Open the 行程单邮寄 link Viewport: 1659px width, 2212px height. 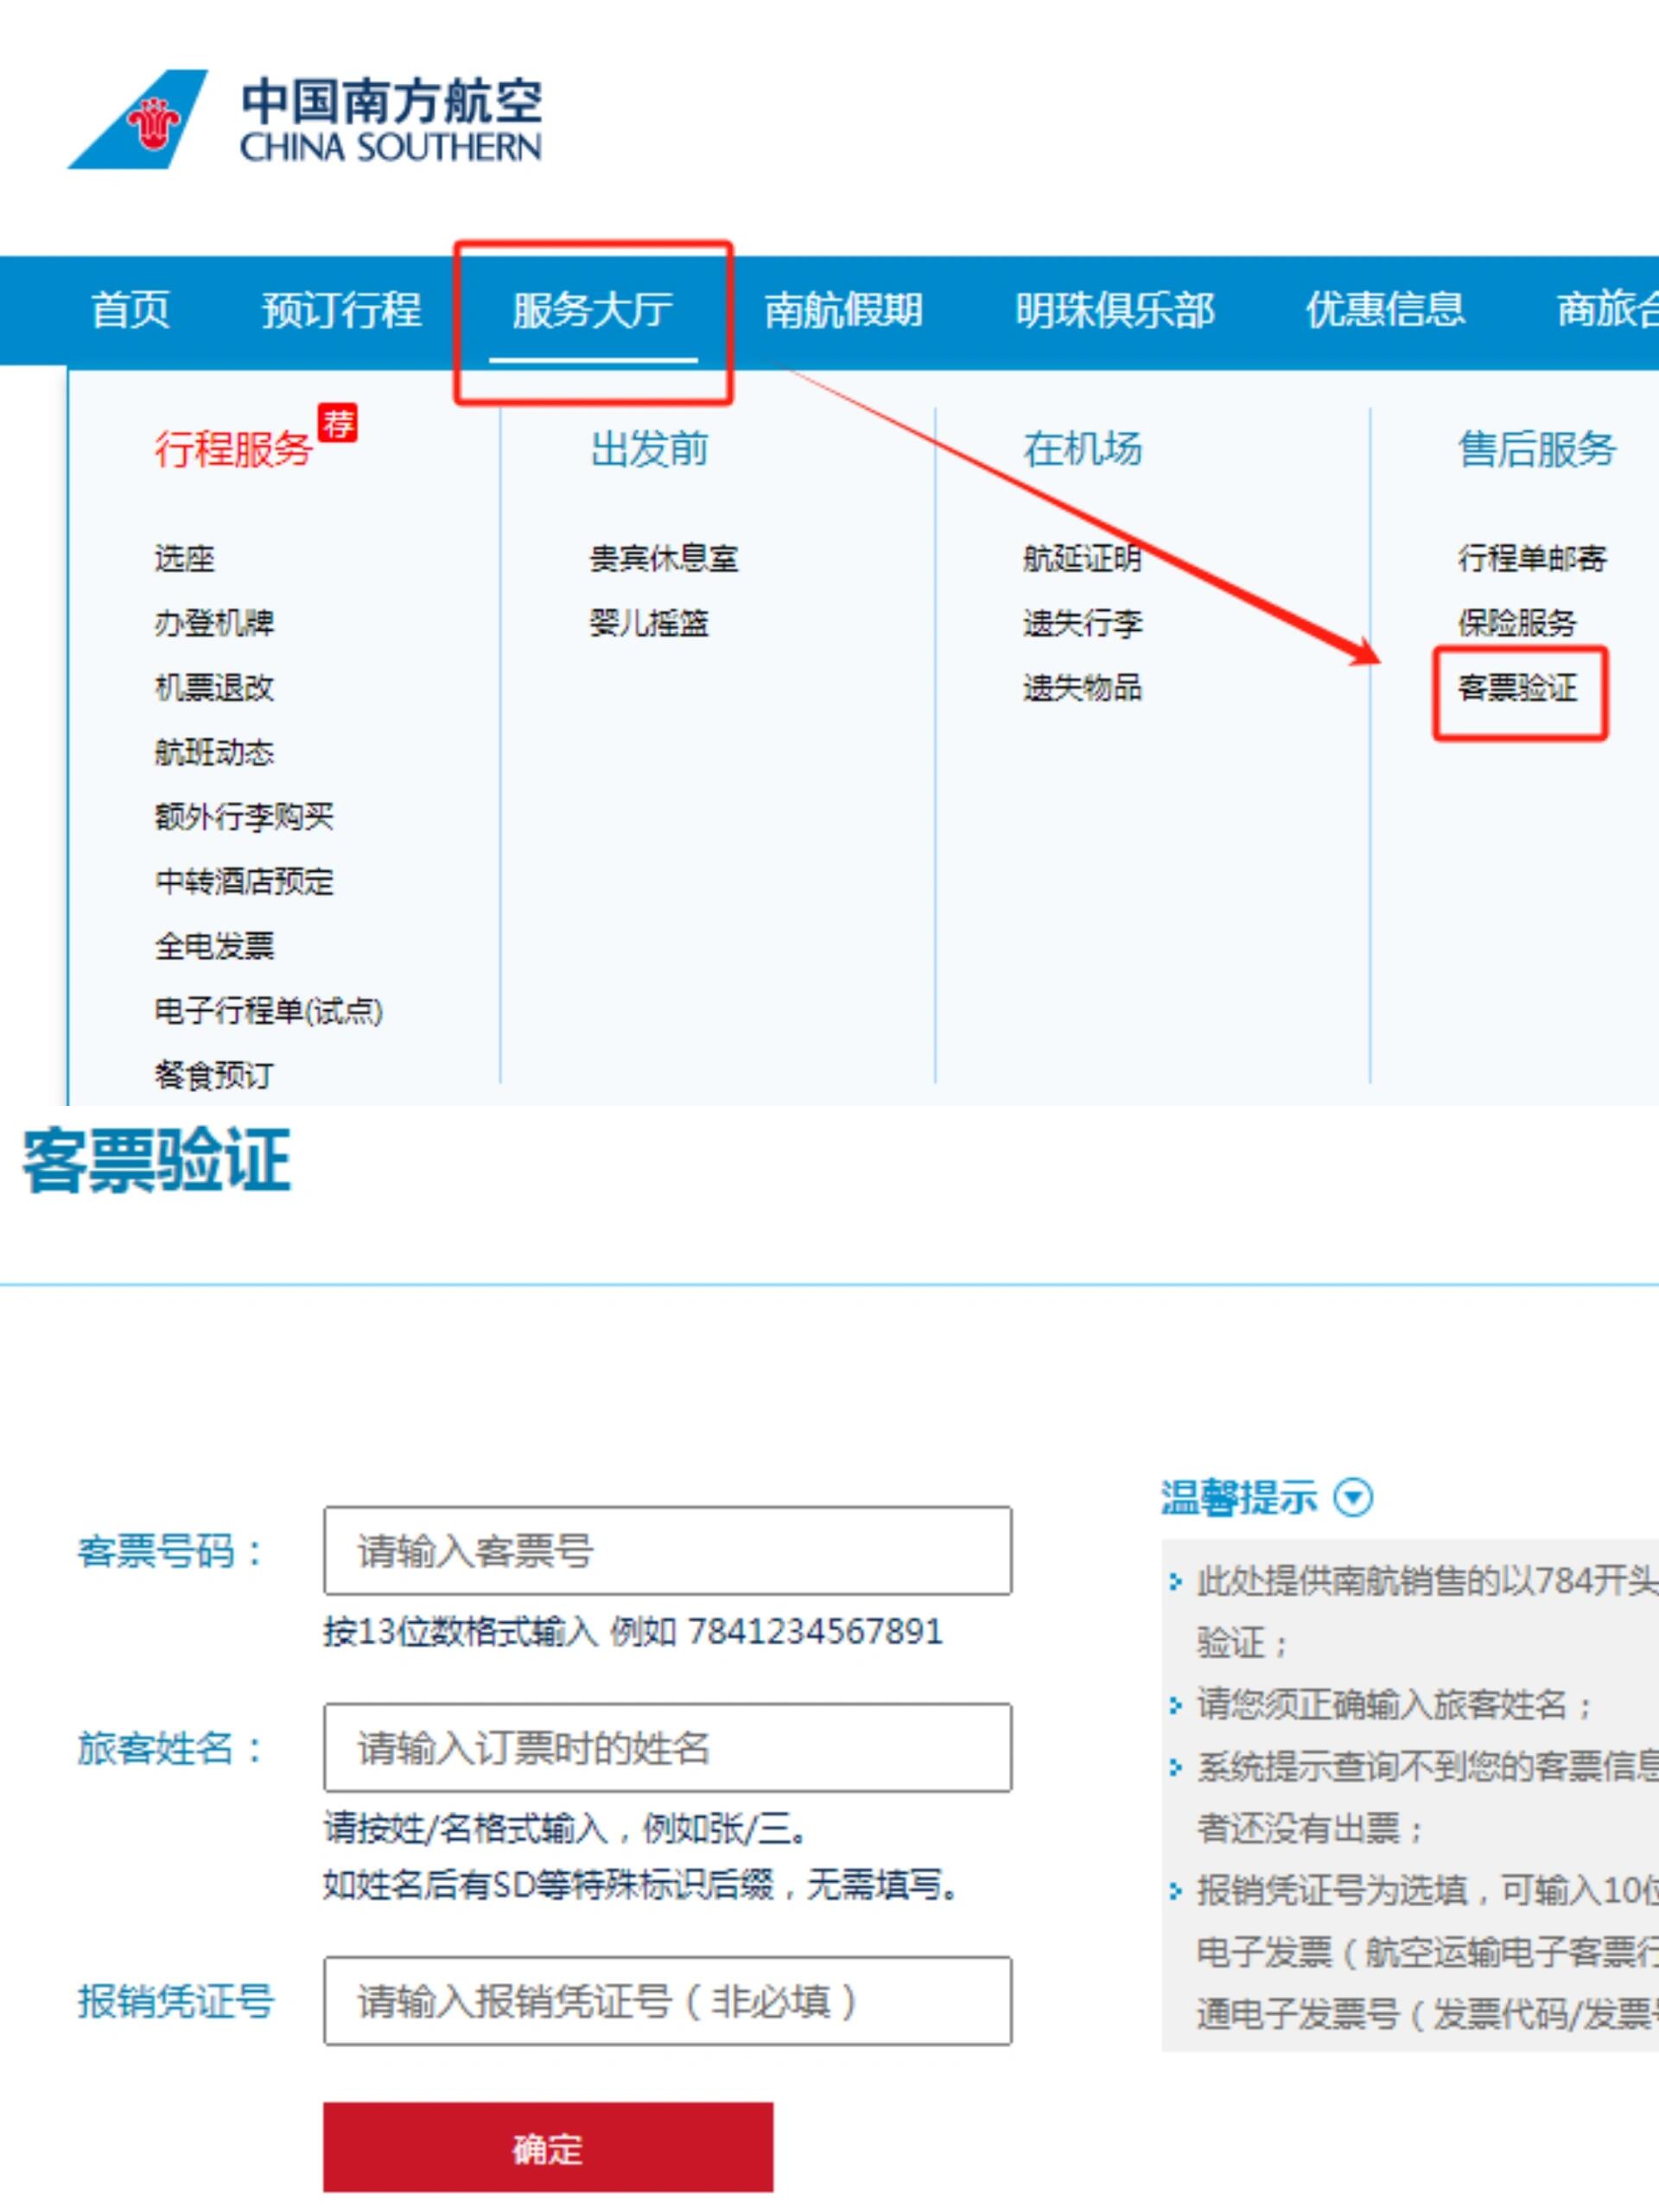1532,558
